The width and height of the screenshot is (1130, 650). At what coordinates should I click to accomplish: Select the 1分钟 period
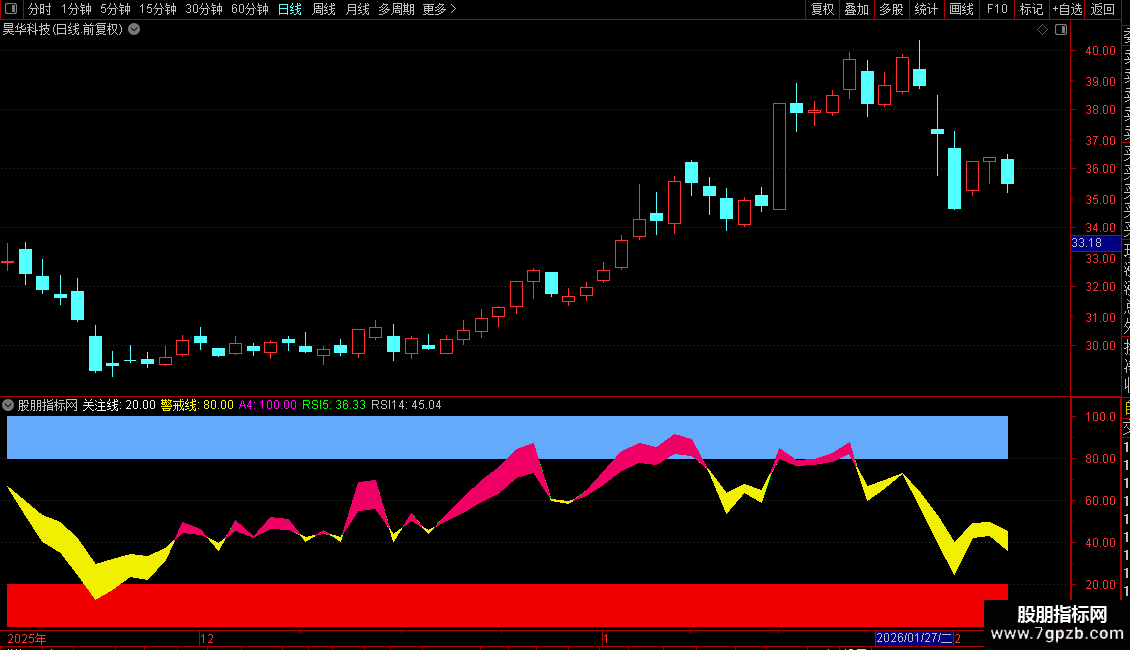pos(76,9)
